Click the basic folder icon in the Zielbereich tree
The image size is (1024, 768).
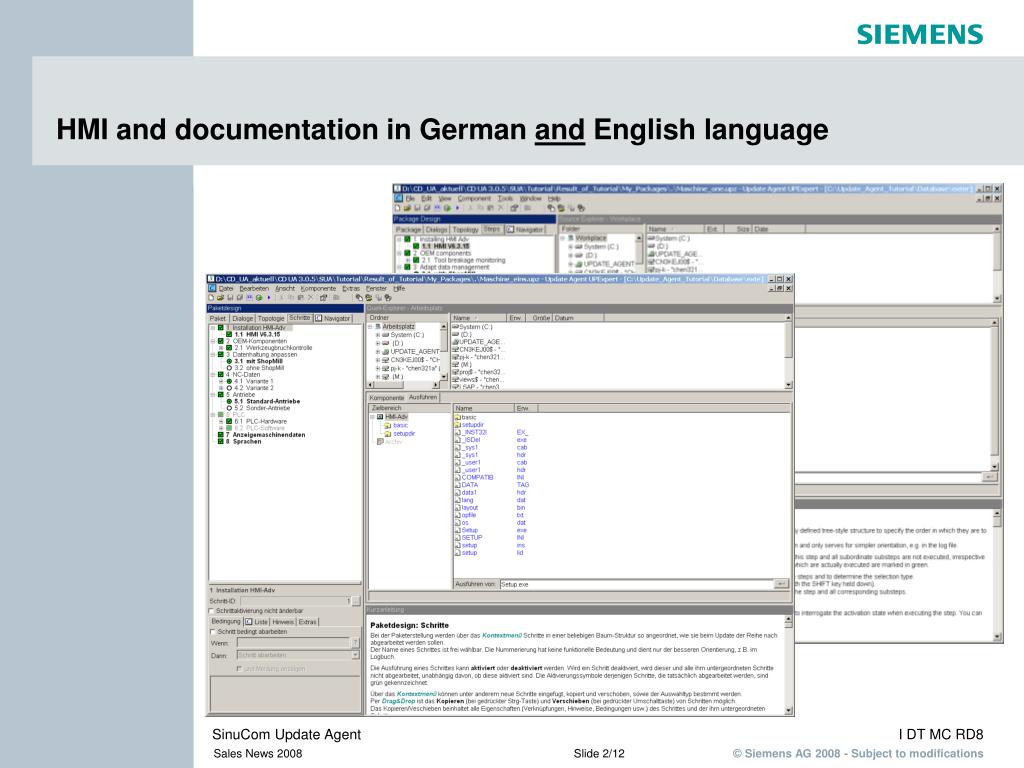pyautogui.click(x=388, y=425)
